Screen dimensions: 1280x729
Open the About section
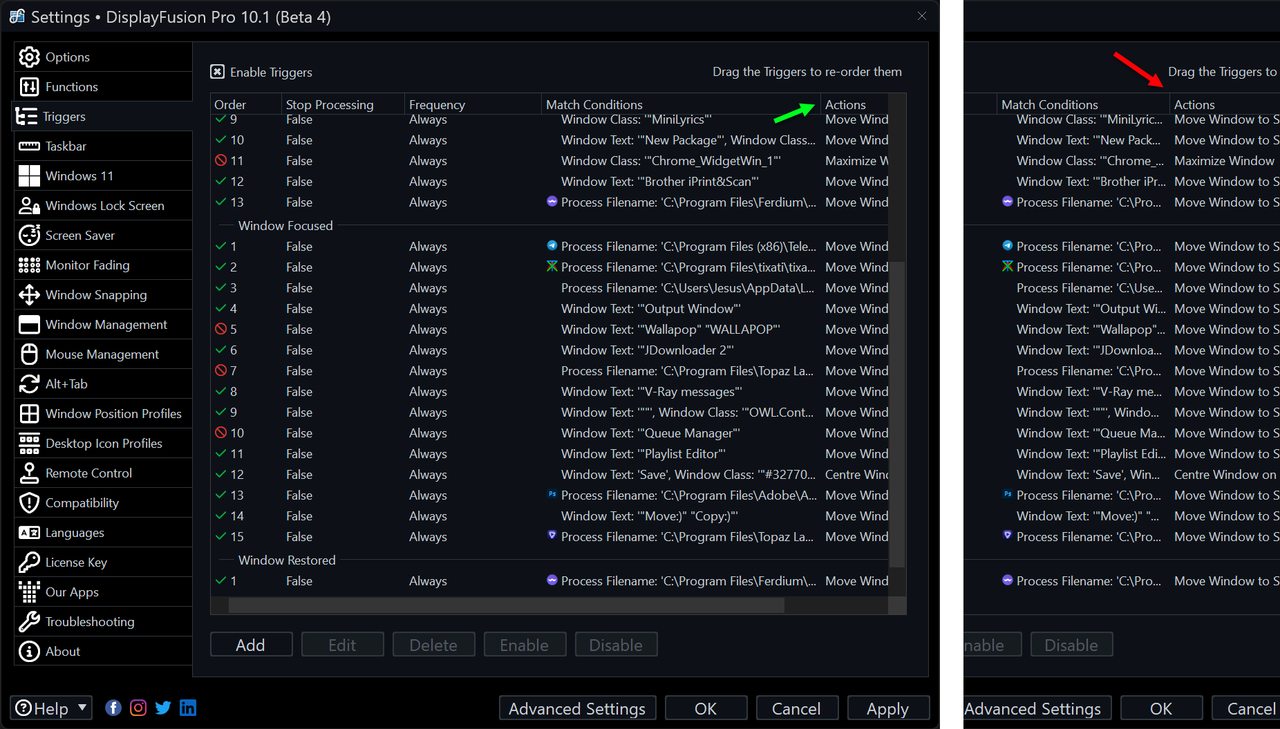(x=102, y=651)
